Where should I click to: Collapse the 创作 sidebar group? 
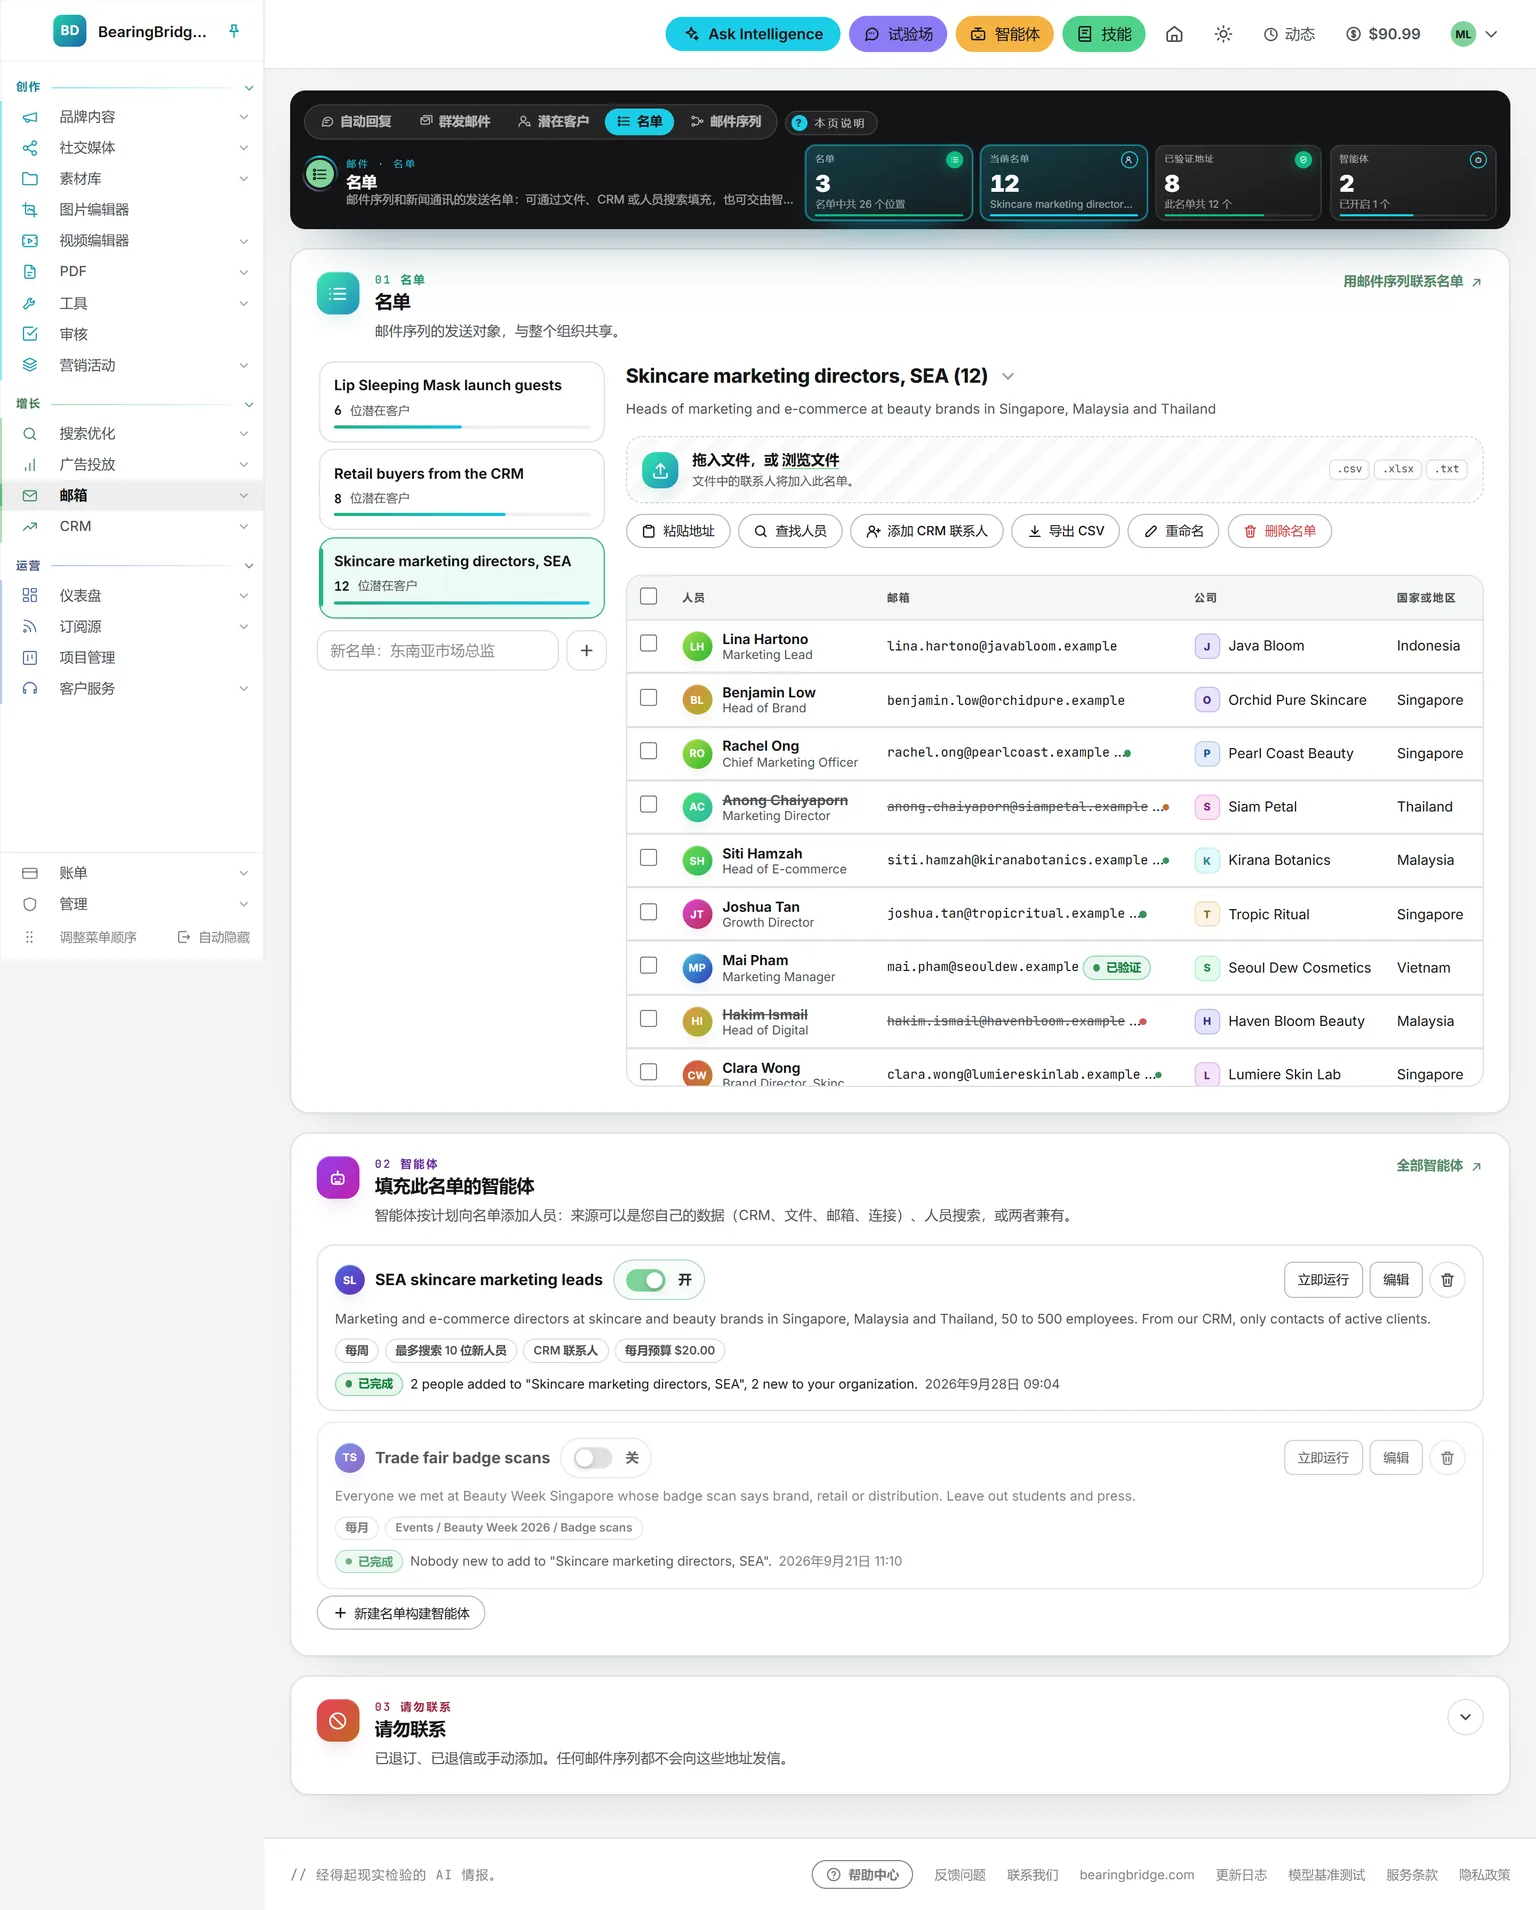click(248, 88)
